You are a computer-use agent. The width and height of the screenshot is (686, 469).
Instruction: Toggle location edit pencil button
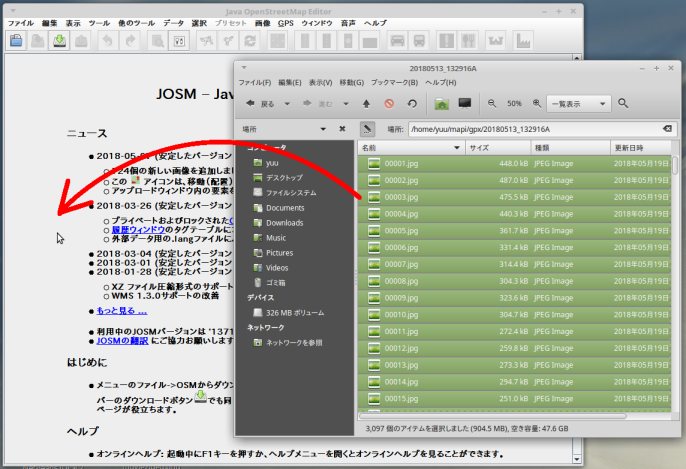click(x=368, y=129)
